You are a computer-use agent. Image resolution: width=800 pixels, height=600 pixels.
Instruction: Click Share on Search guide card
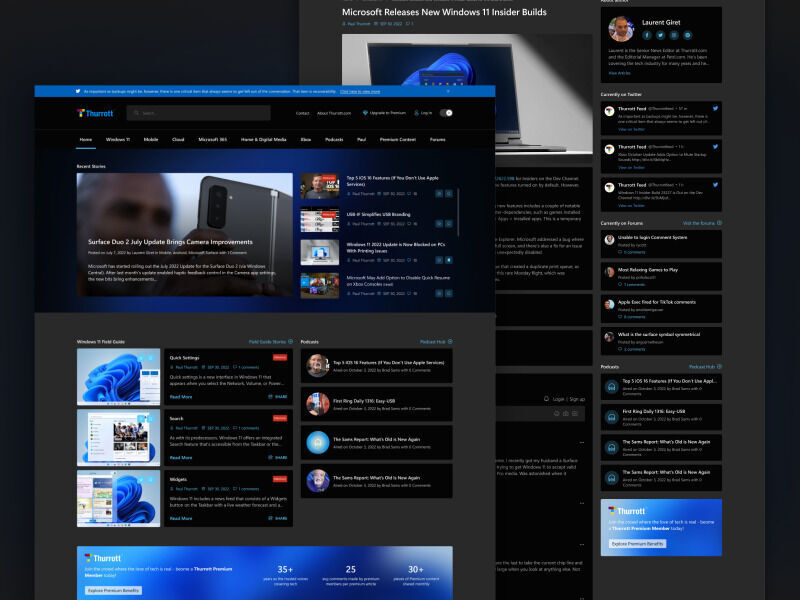coord(278,458)
